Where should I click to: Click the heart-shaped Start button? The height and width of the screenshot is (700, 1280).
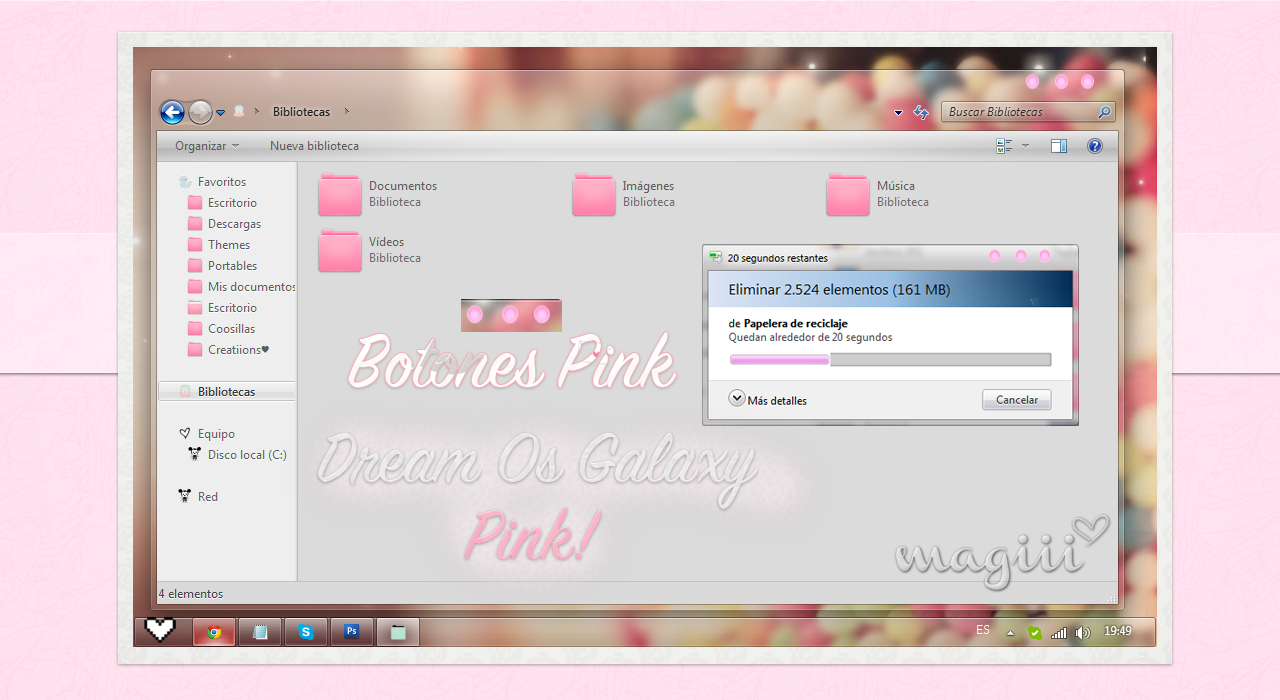coord(160,631)
